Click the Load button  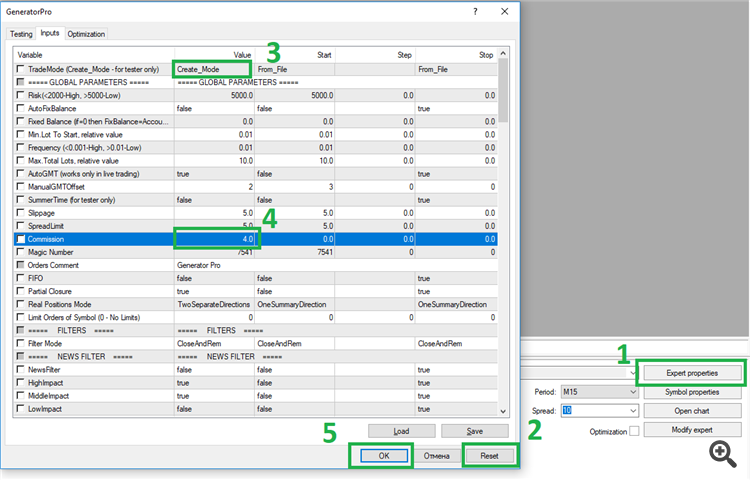[401, 431]
